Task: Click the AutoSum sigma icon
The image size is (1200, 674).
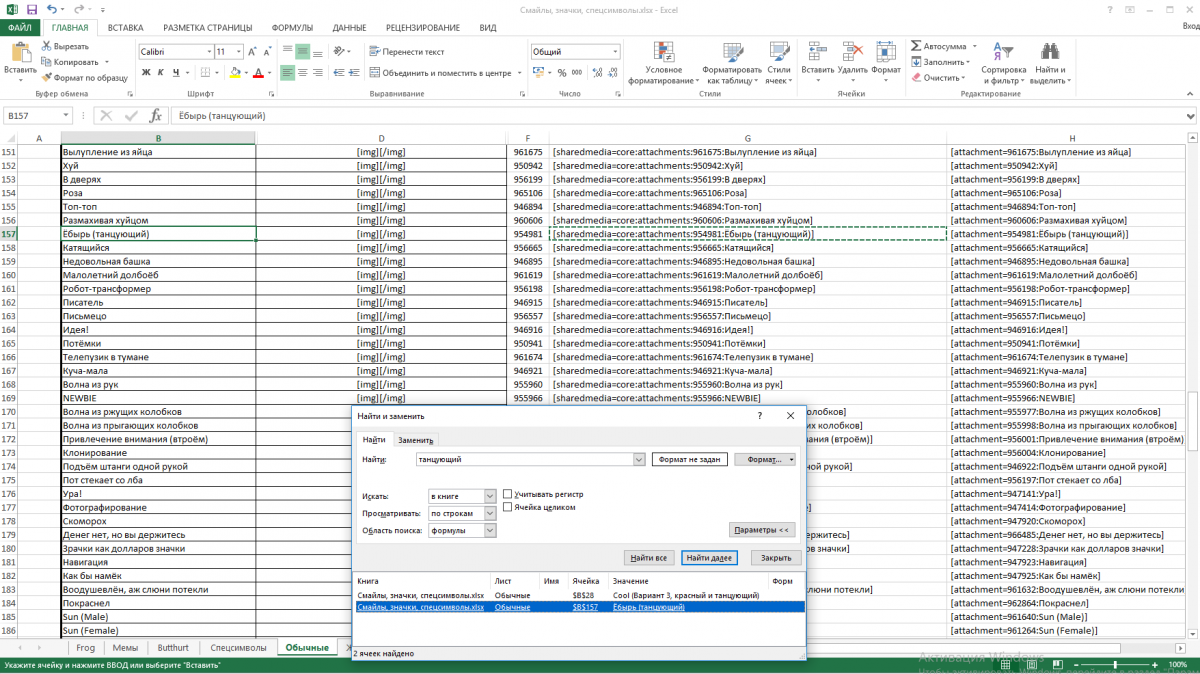Action: [916, 46]
